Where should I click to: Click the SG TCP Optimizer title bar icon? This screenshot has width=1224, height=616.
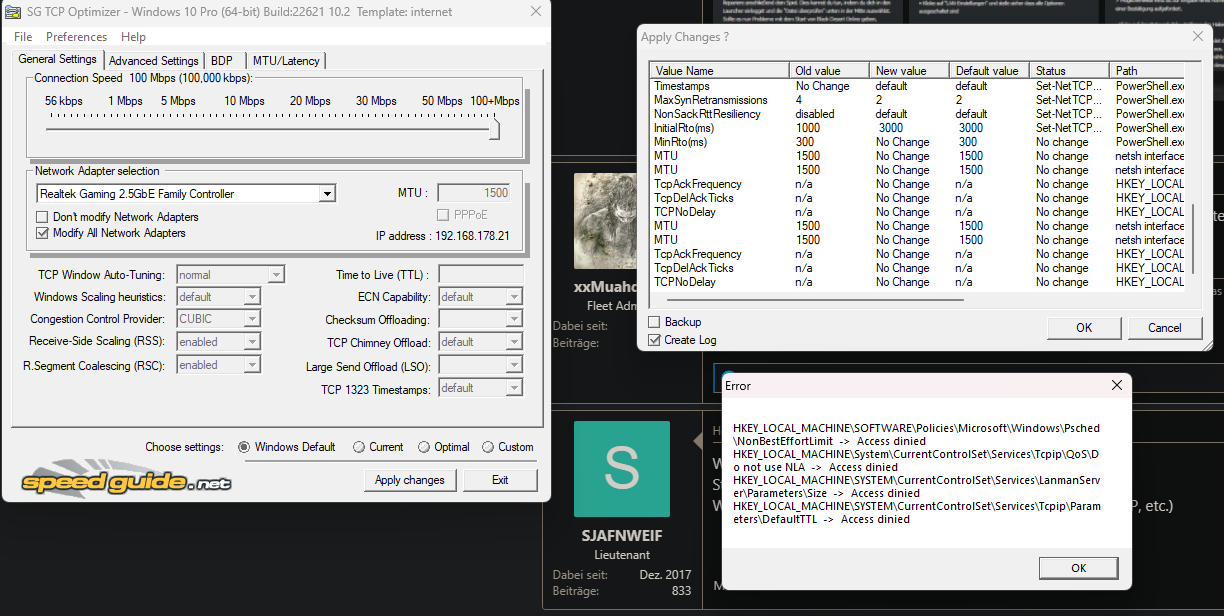tap(14, 12)
